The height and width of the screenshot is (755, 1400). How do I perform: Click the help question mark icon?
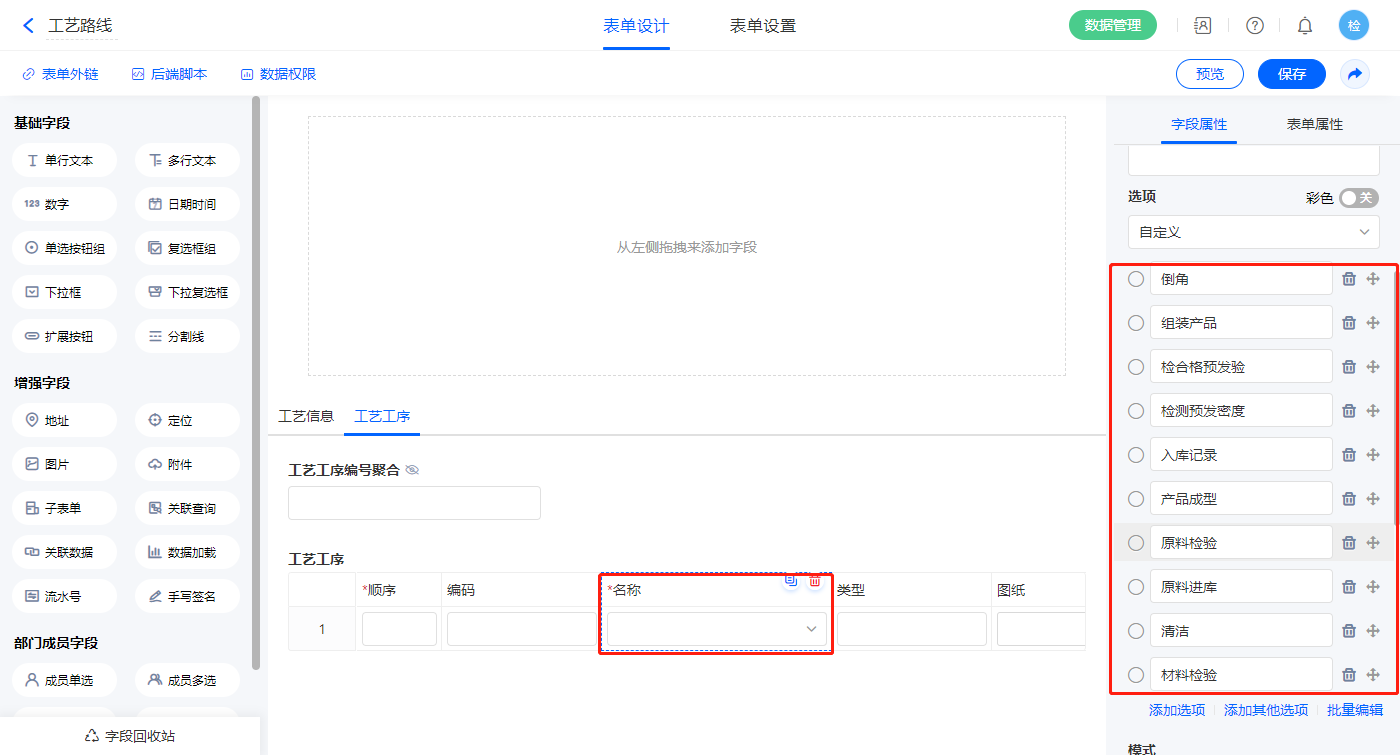pyautogui.click(x=1255, y=26)
